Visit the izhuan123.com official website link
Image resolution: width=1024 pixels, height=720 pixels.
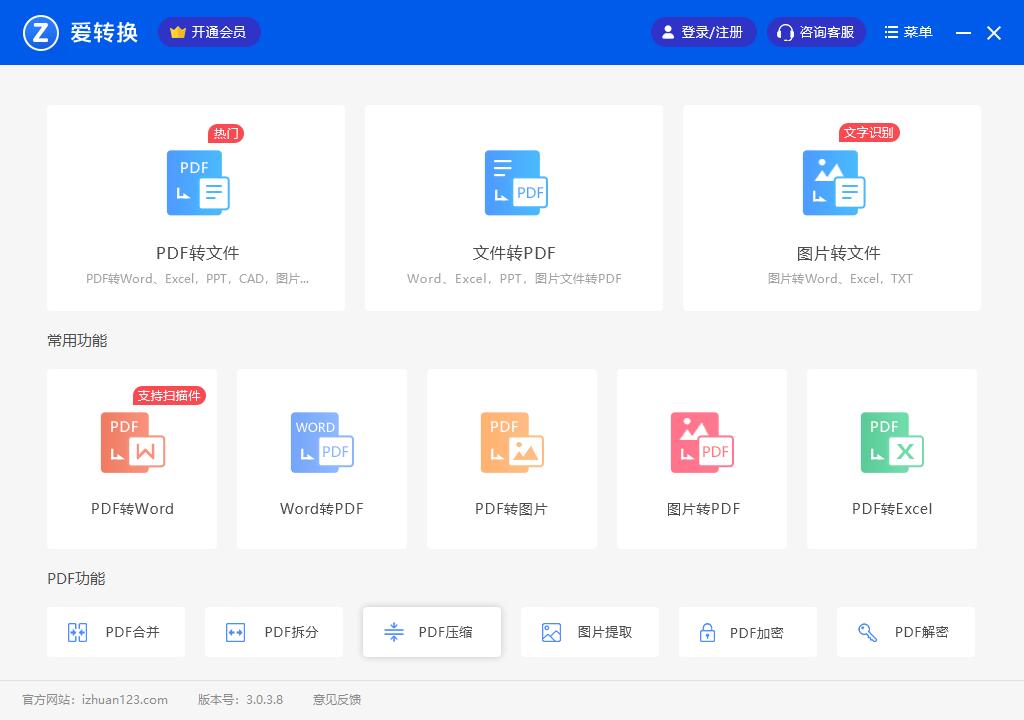[125, 700]
